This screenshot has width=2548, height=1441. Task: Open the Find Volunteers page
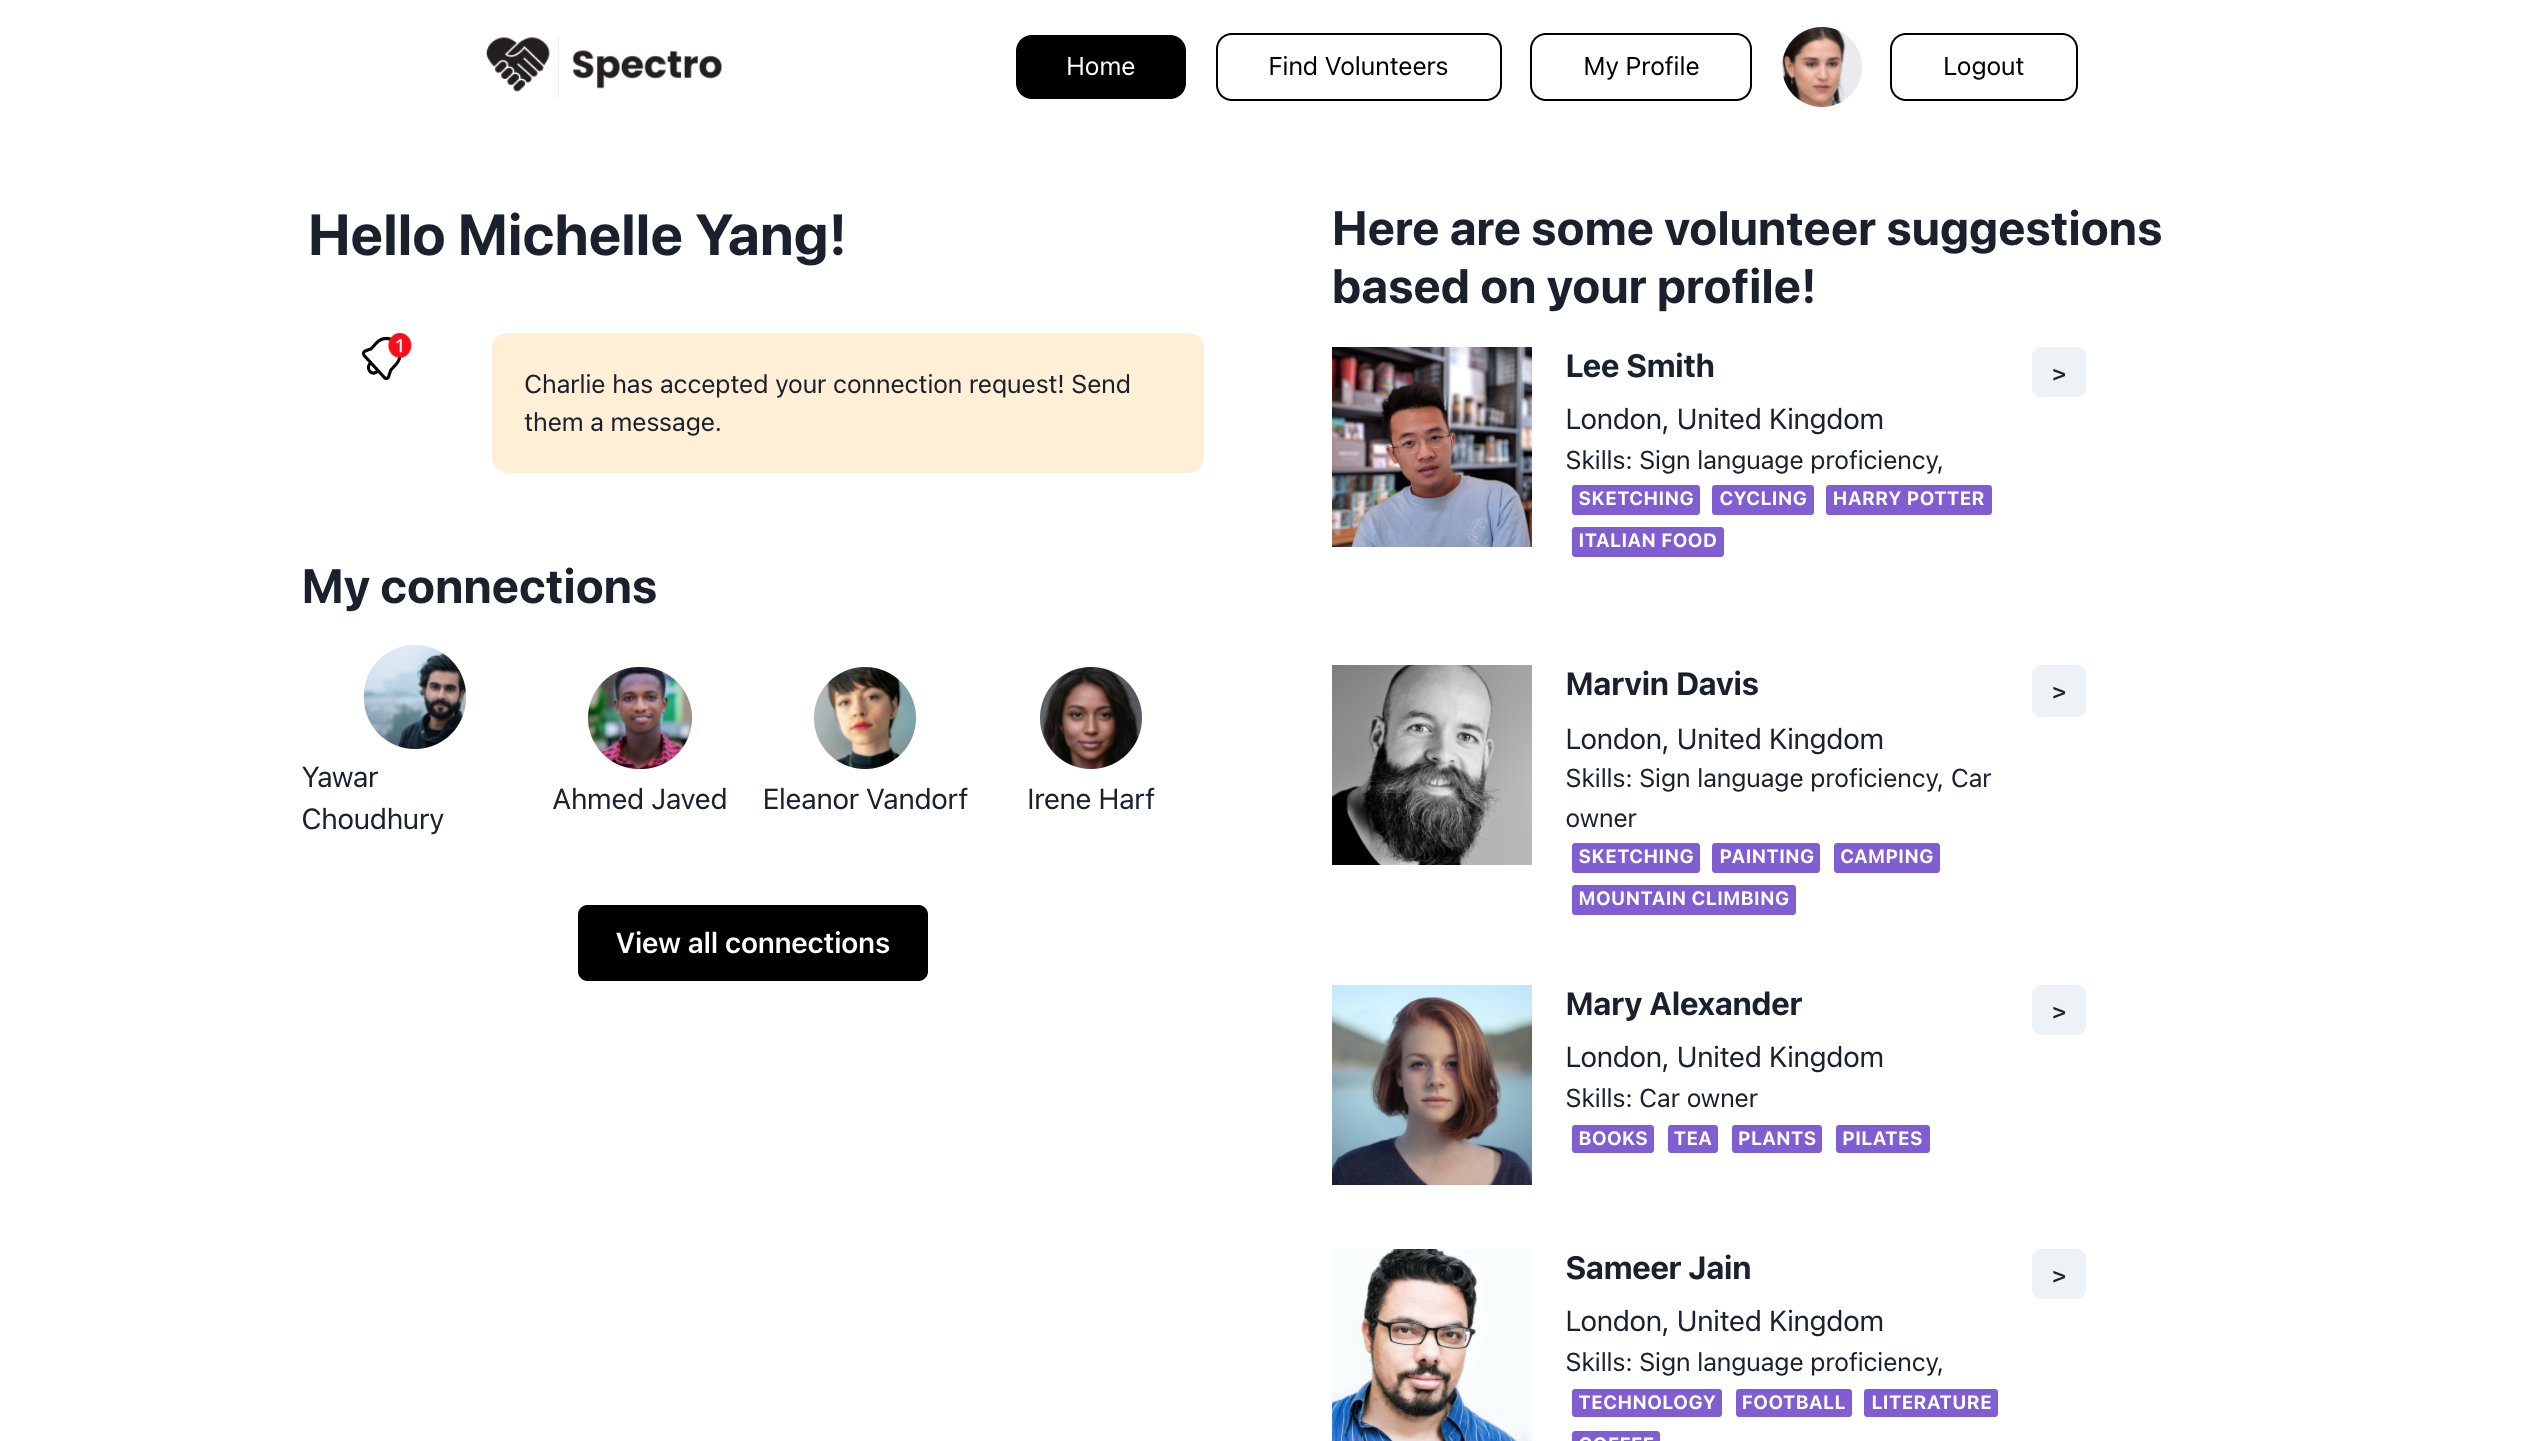pyautogui.click(x=1358, y=67)
